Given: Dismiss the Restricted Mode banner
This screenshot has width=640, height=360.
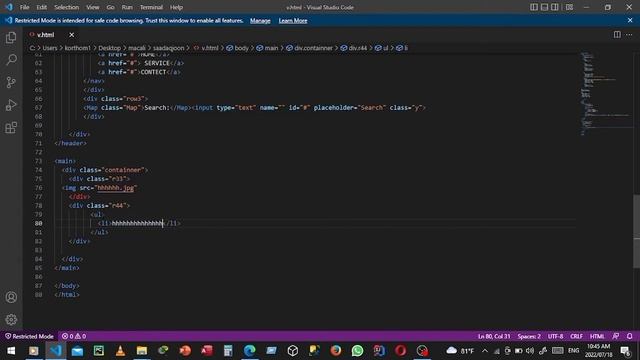Looking at the screenshot, I should point(630,20).
